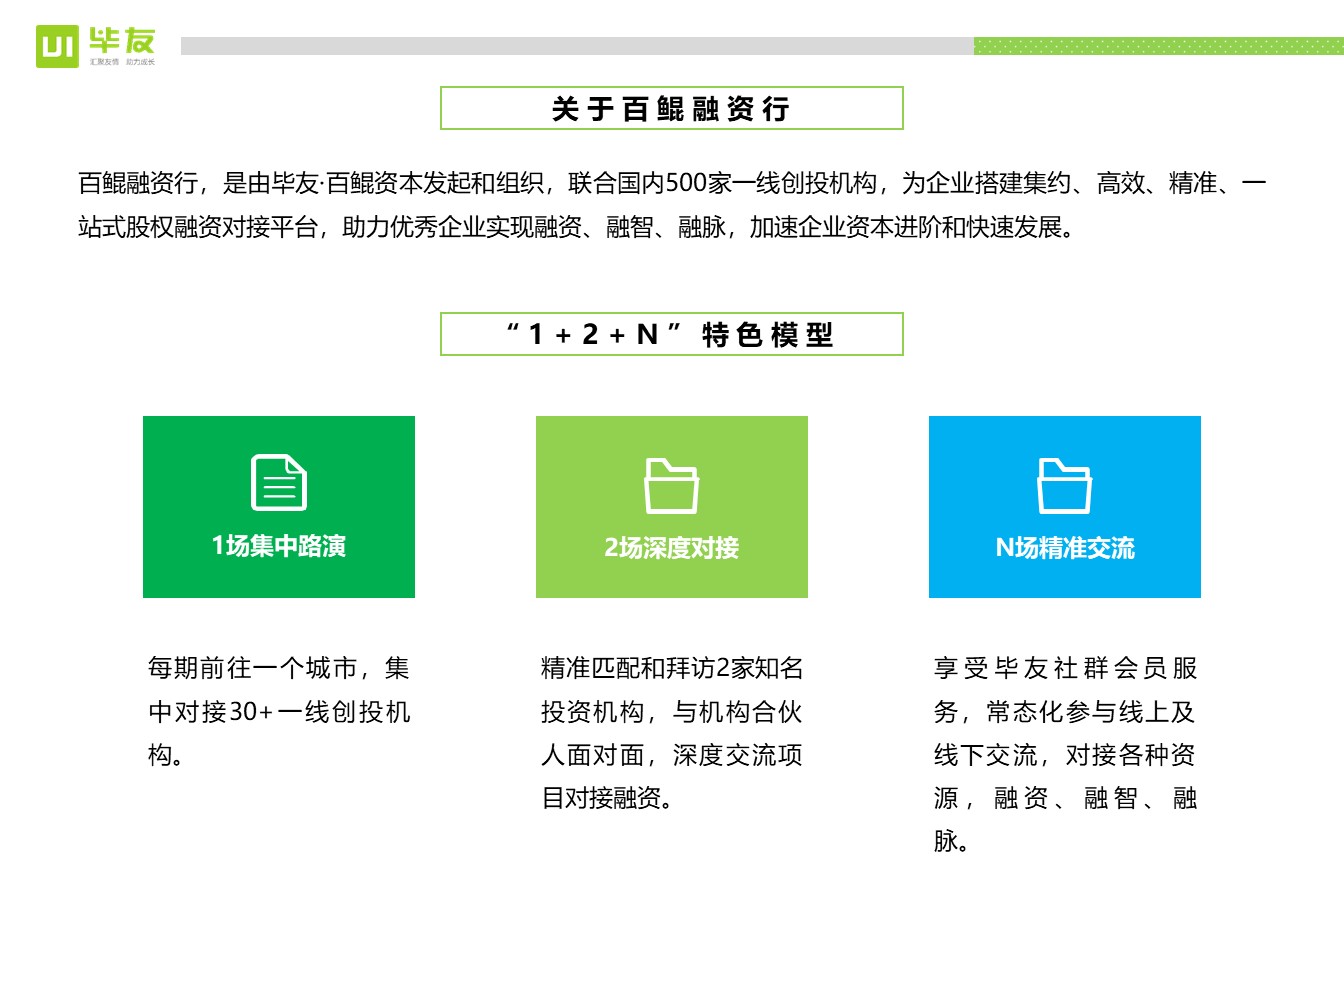1344x1008 pixels.
Task: Click the green 1场集中路演 card
Action: [279, 507]
